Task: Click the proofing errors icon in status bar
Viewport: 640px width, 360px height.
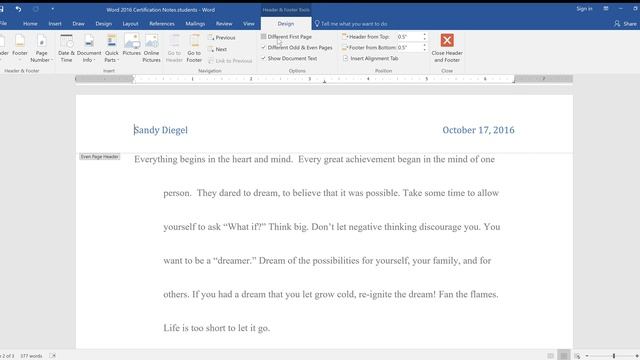Action: coord(52,356)
